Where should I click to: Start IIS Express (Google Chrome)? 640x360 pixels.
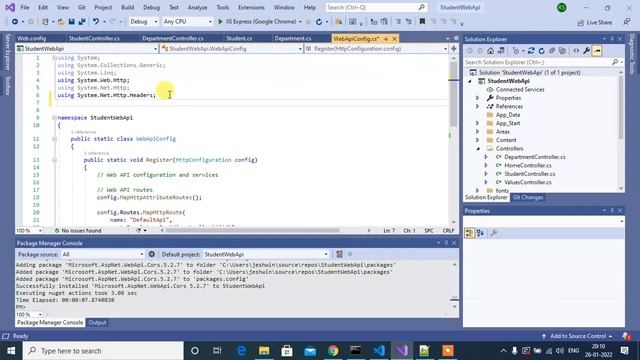pos(258,22)
